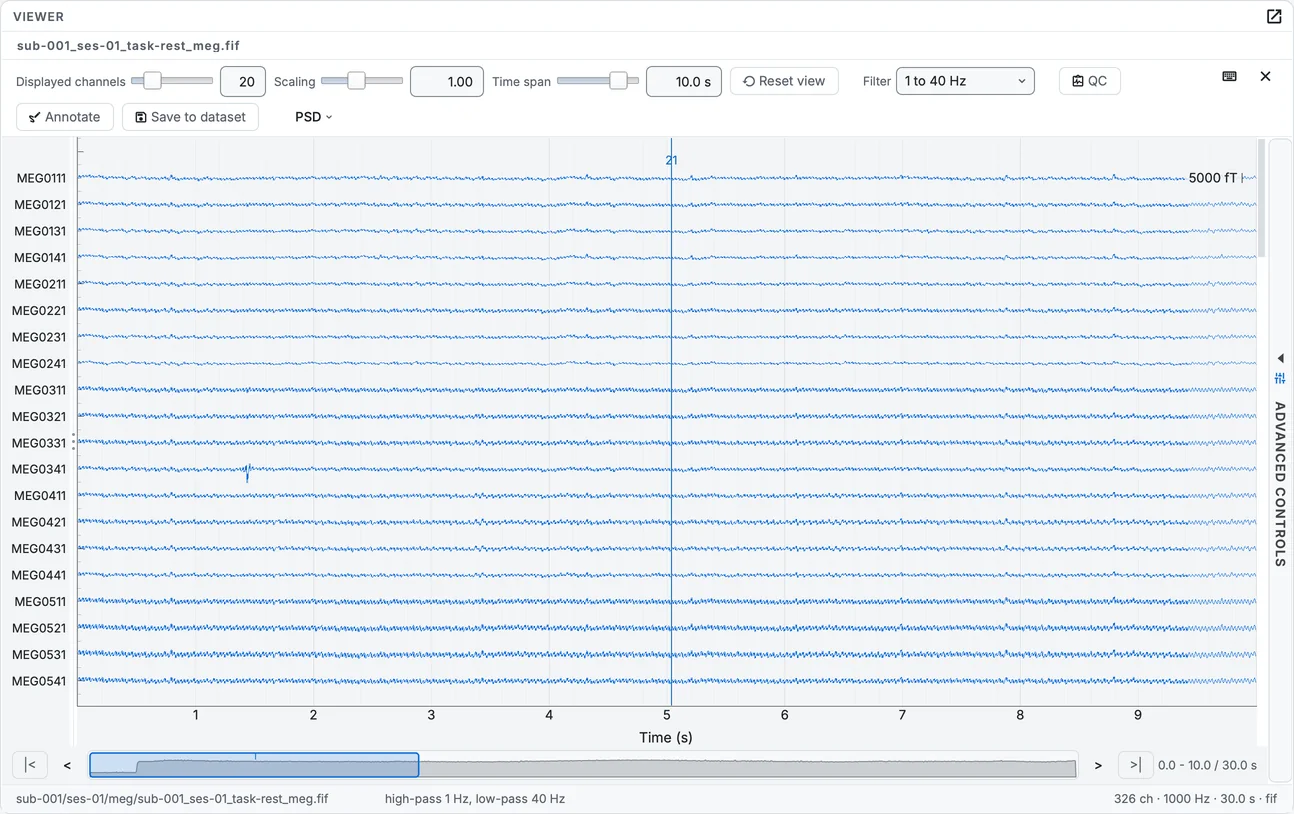Open the advanced controls sliders icon
Viewport: 1294px width, 814px height.
[1280, 378]
